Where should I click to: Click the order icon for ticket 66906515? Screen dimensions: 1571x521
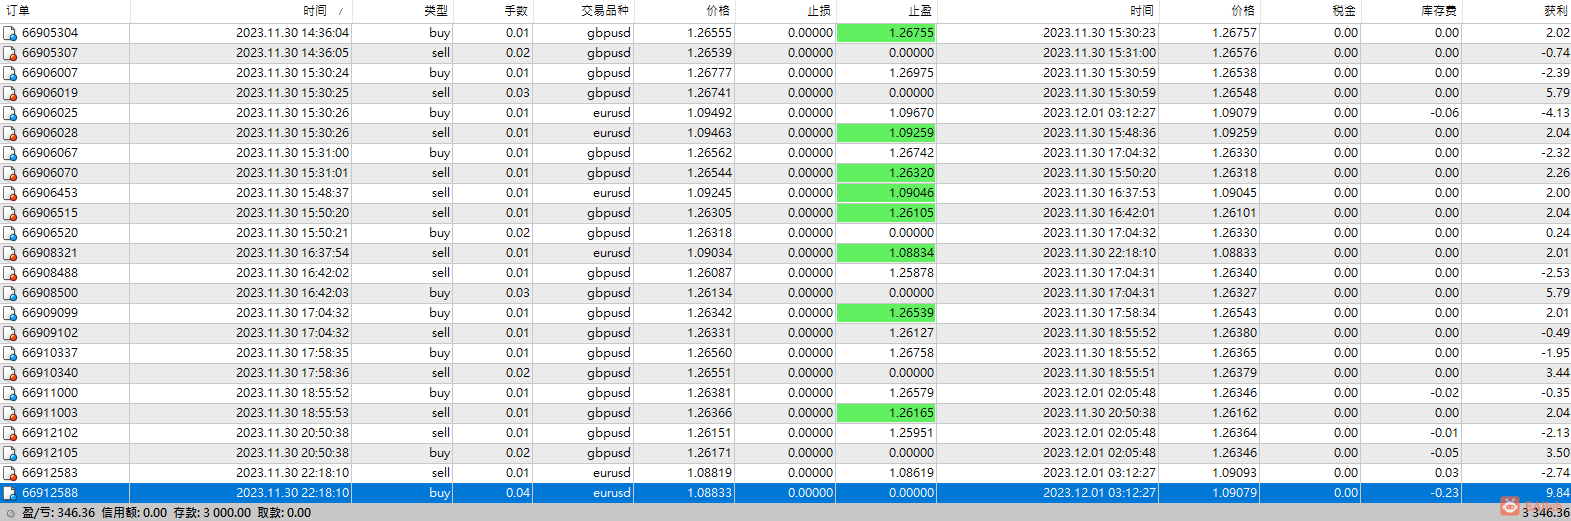click(x=10, y=213)
